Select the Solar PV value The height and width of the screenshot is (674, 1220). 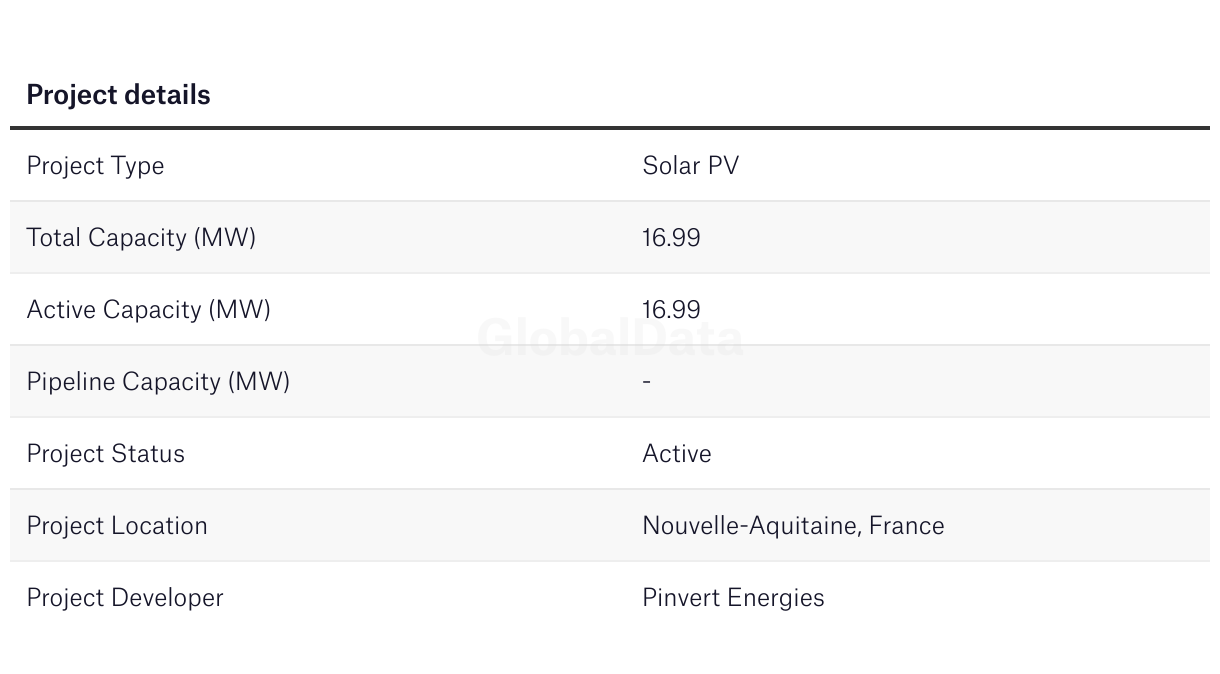pos(690,166)
